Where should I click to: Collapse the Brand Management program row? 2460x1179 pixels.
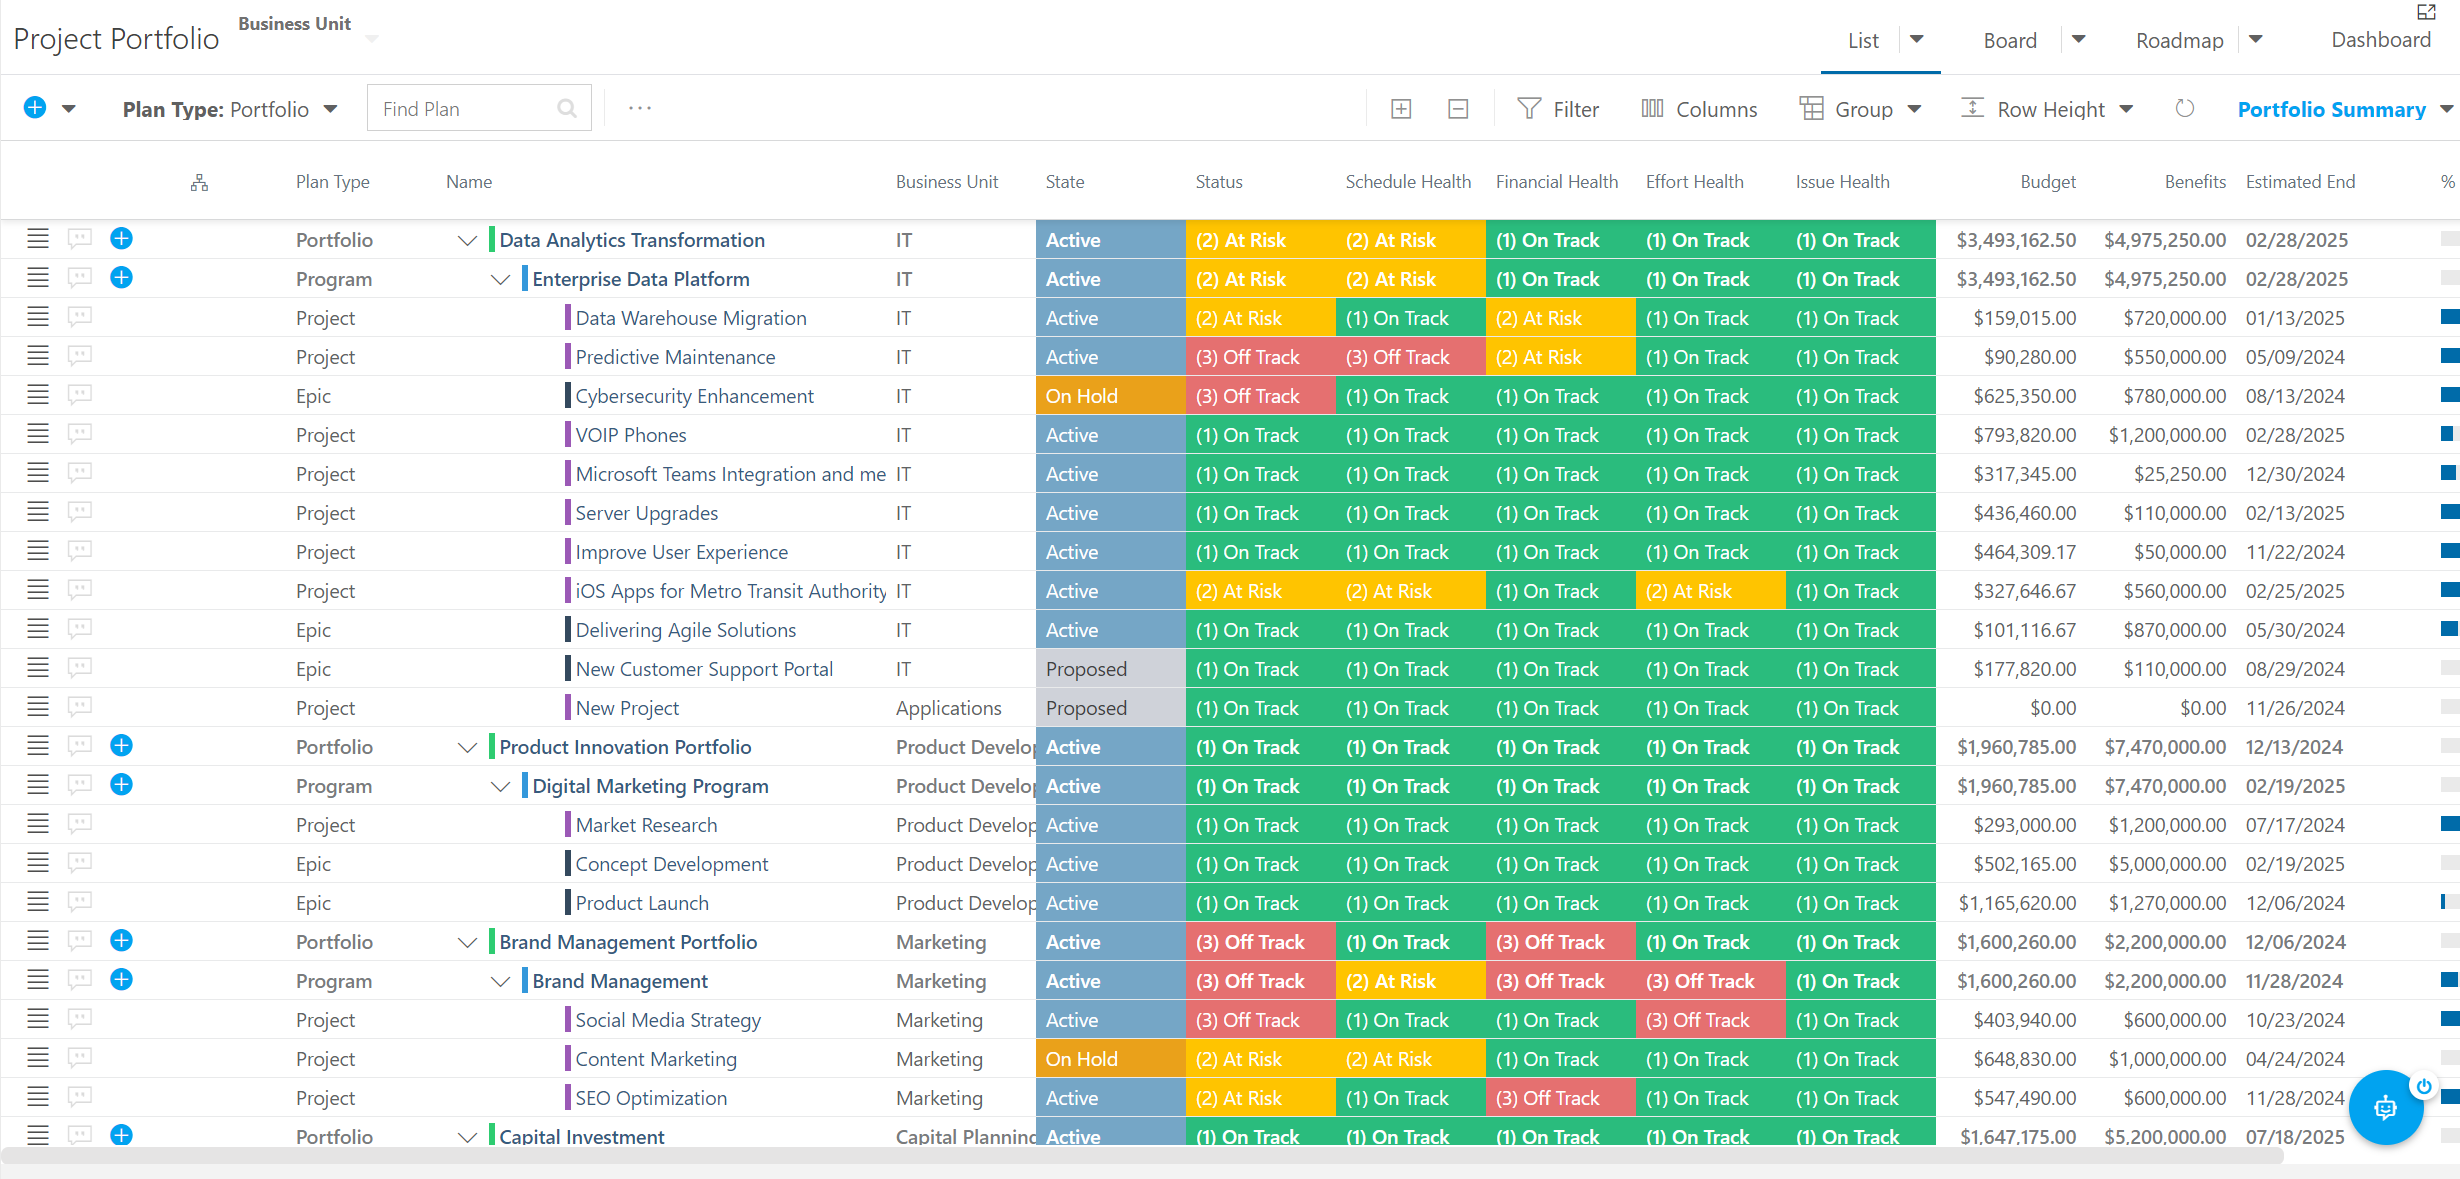coord(500,981)
